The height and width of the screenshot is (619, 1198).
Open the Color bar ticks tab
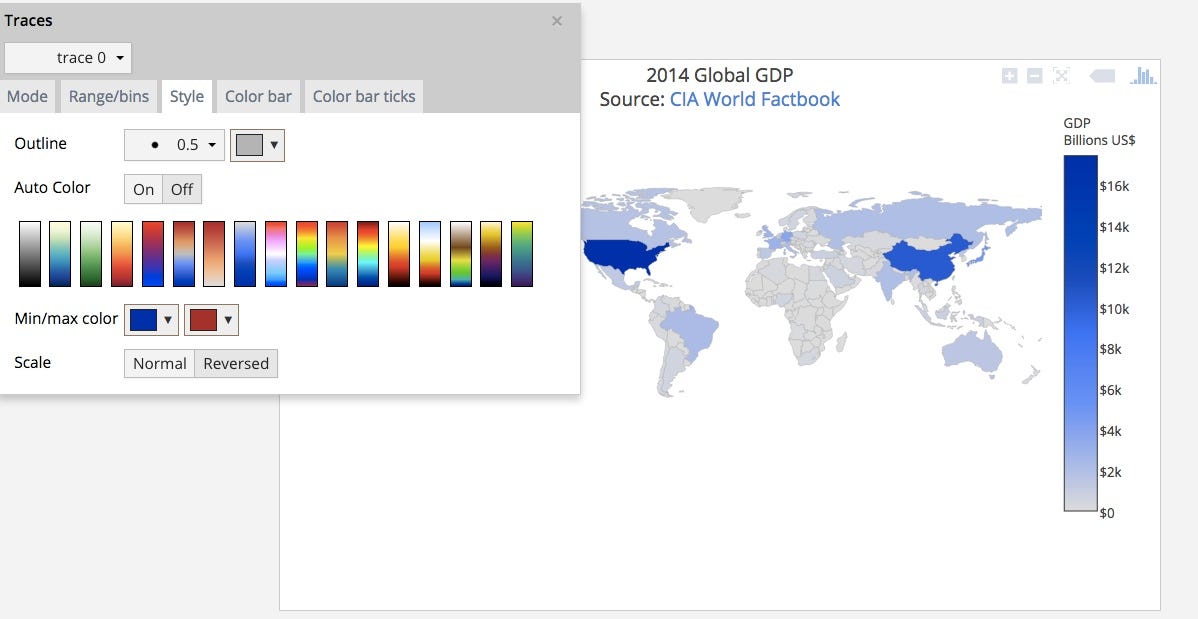pos(364,97)
